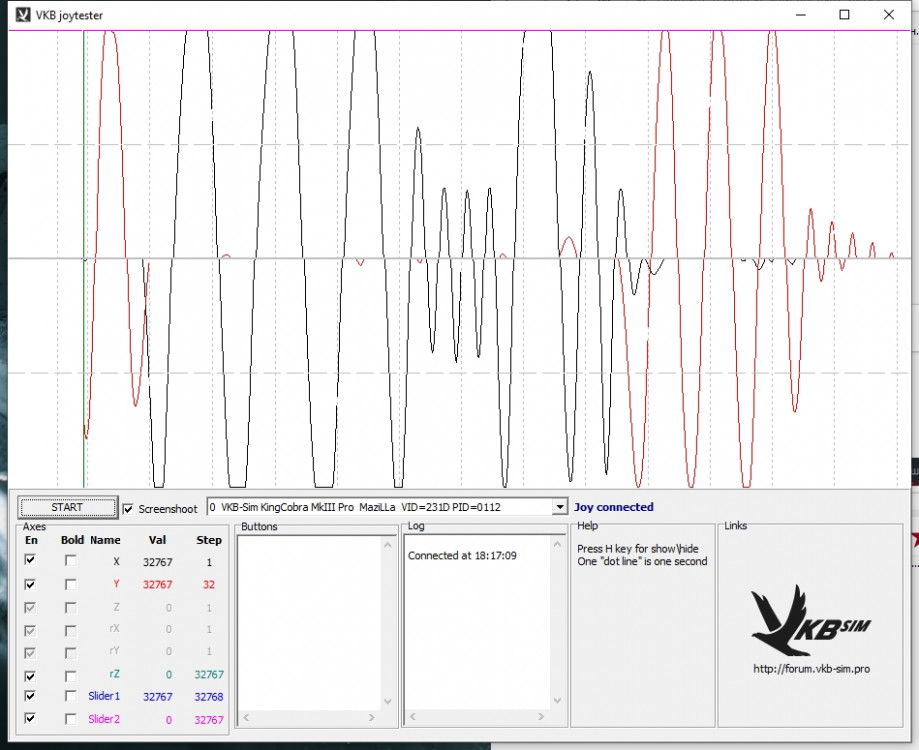919x750 pixels.
Task: Close the VKB joytester window
Action: (889, 15)
